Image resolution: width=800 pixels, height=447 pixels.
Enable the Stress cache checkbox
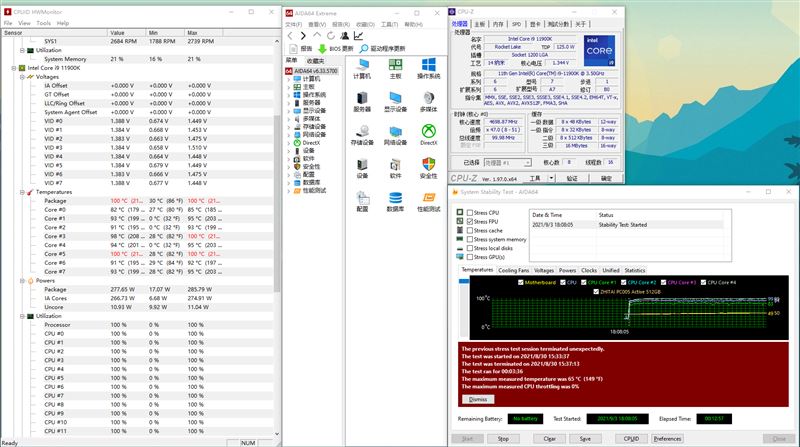pos(470,231)
